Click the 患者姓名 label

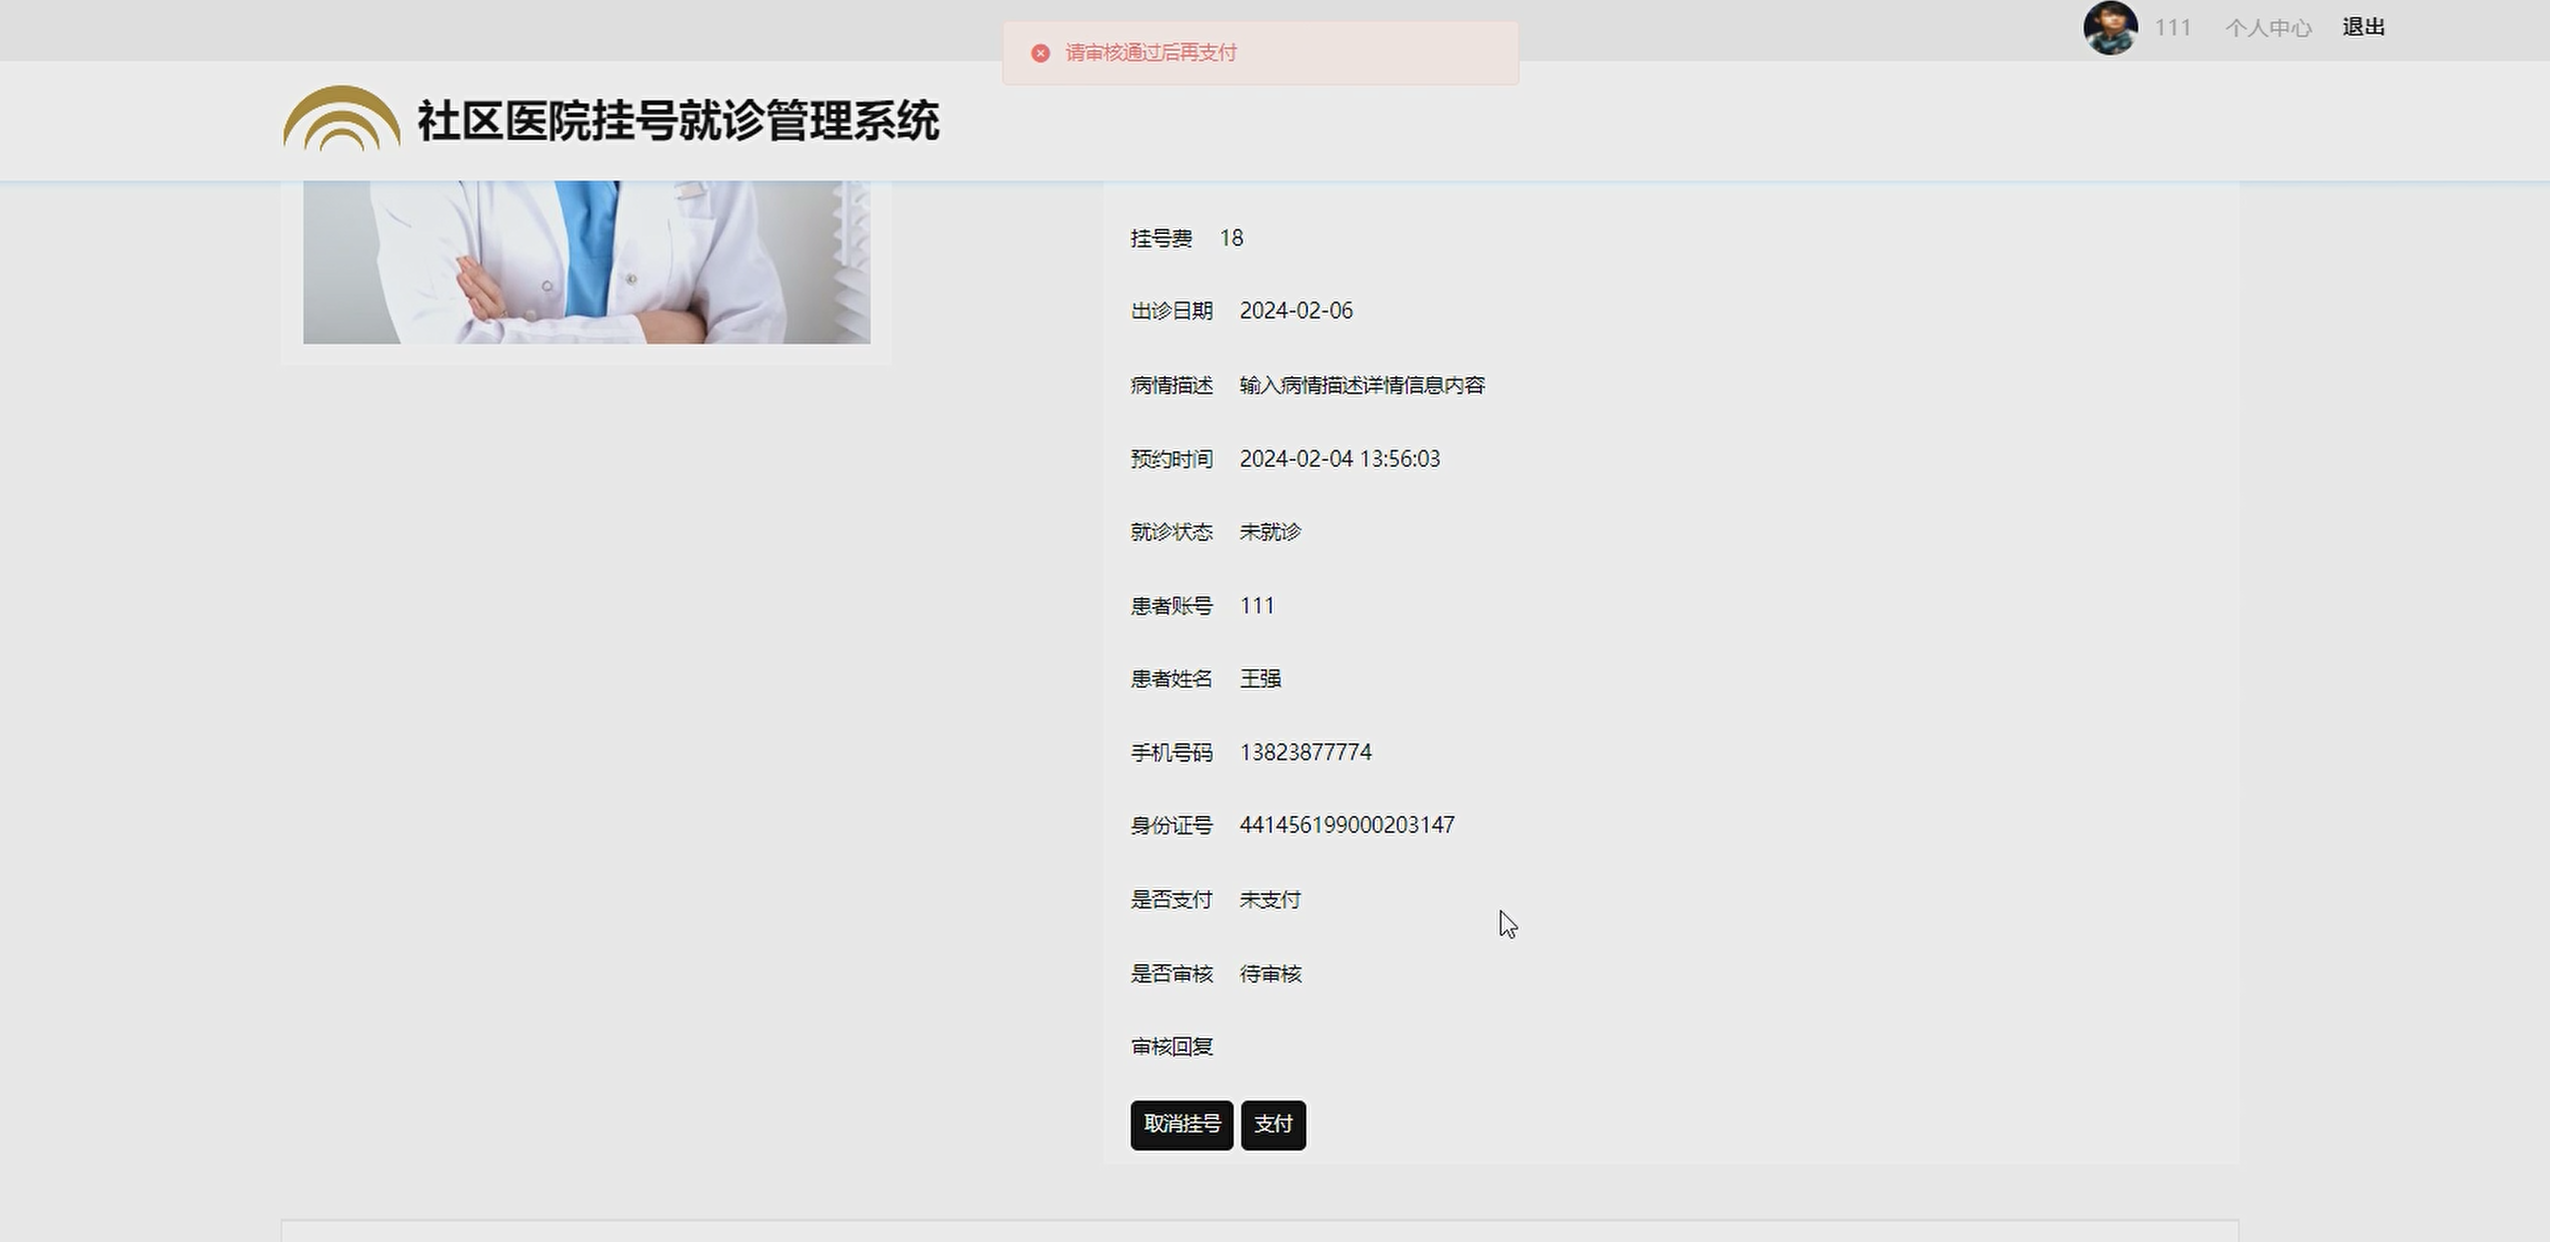point(1172,679)
